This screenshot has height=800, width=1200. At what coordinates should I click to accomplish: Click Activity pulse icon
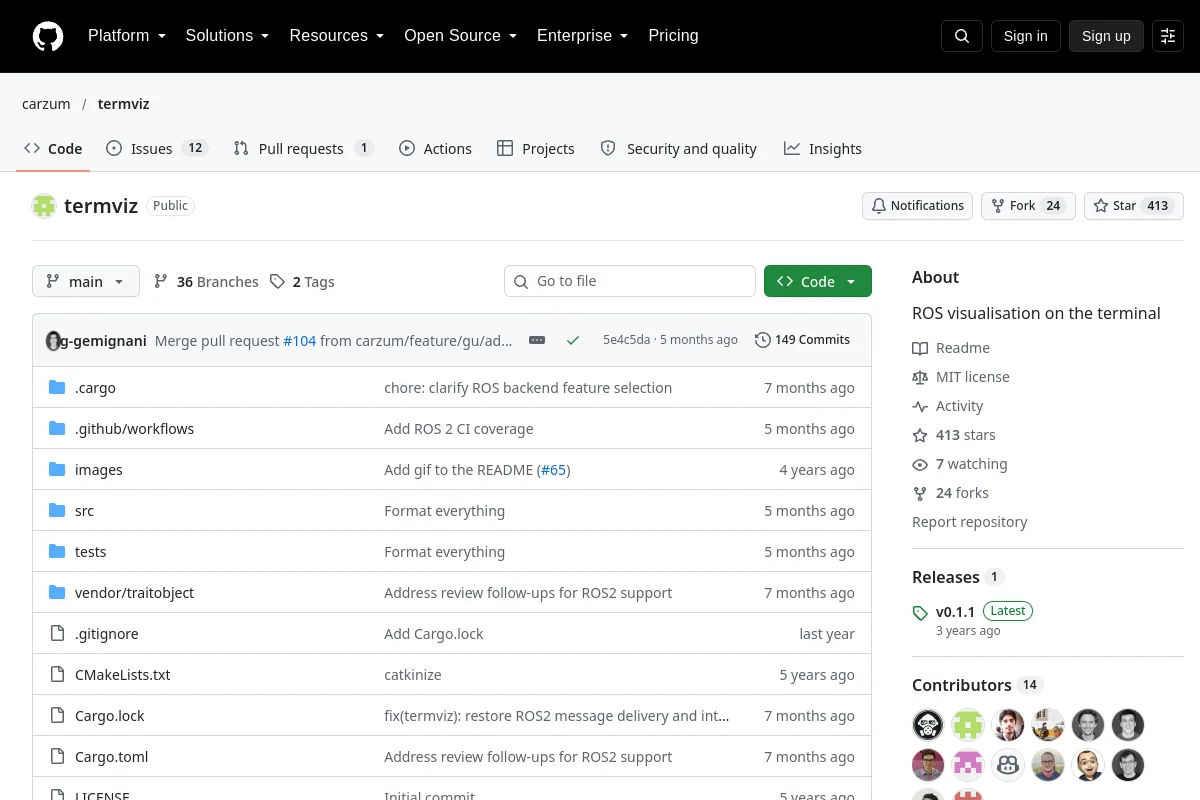point(920,406)
